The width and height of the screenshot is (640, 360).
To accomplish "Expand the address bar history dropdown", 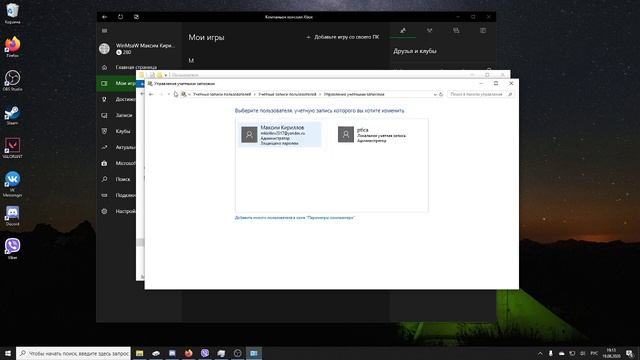I will click(x=435, y=94).
